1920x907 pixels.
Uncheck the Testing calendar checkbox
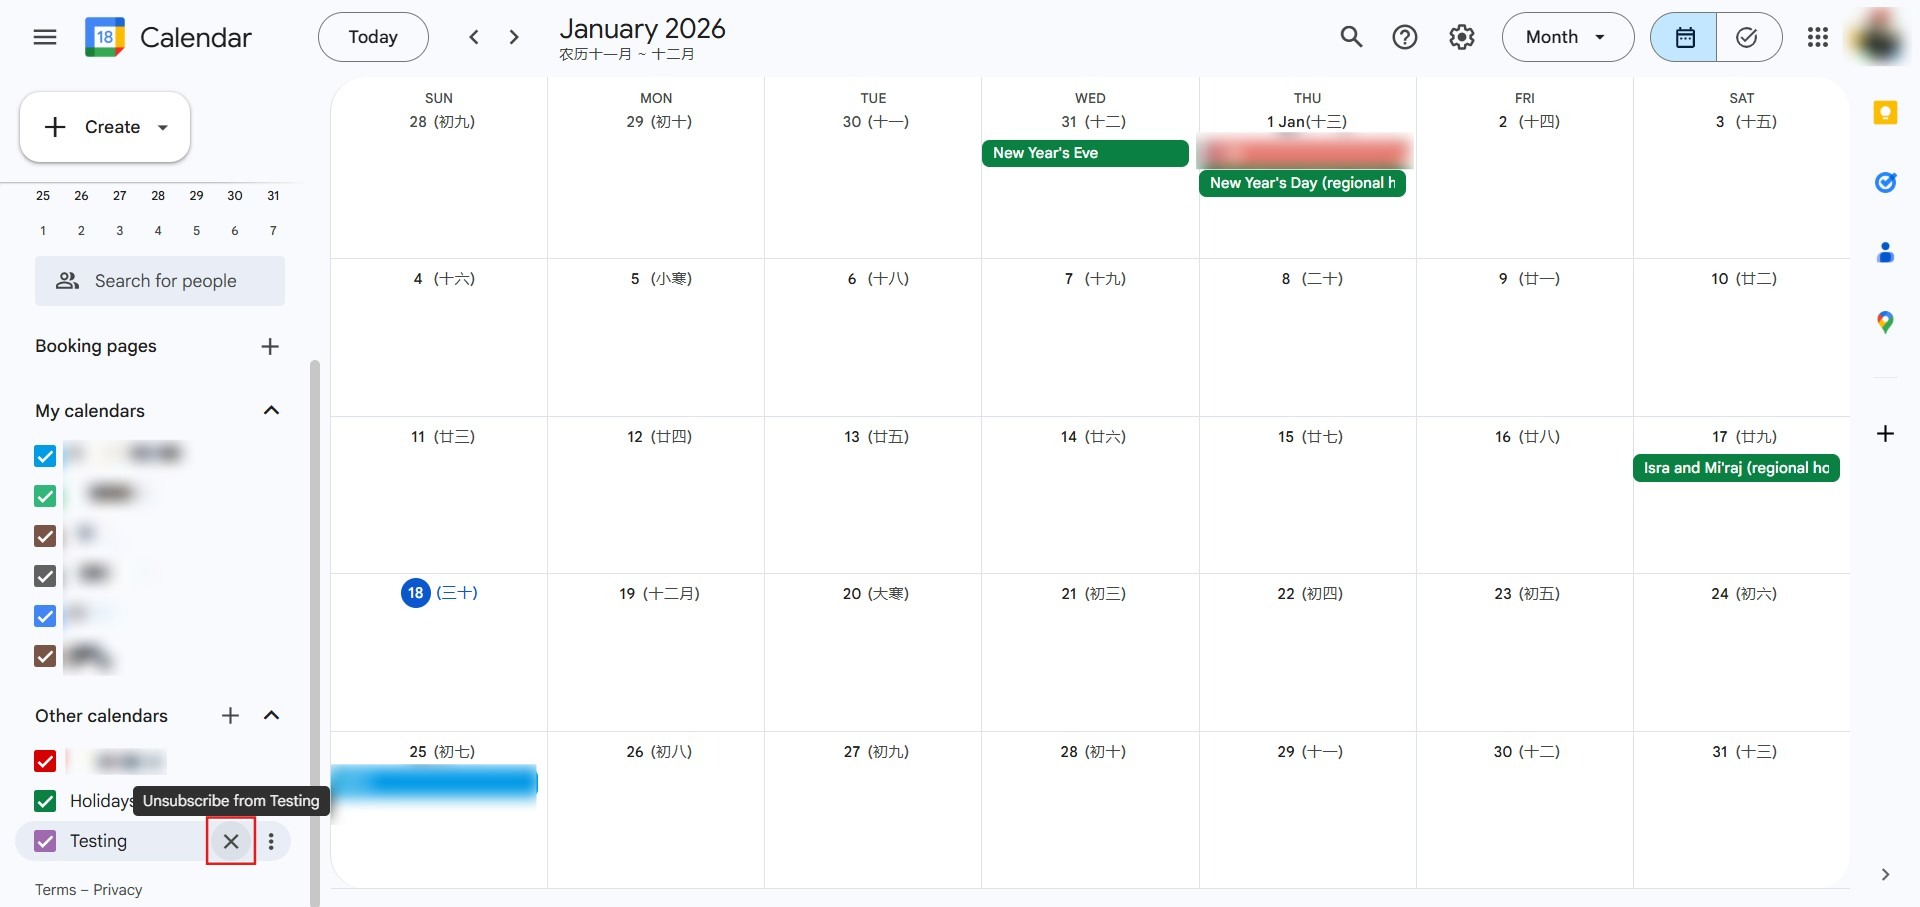click(45, 841)
